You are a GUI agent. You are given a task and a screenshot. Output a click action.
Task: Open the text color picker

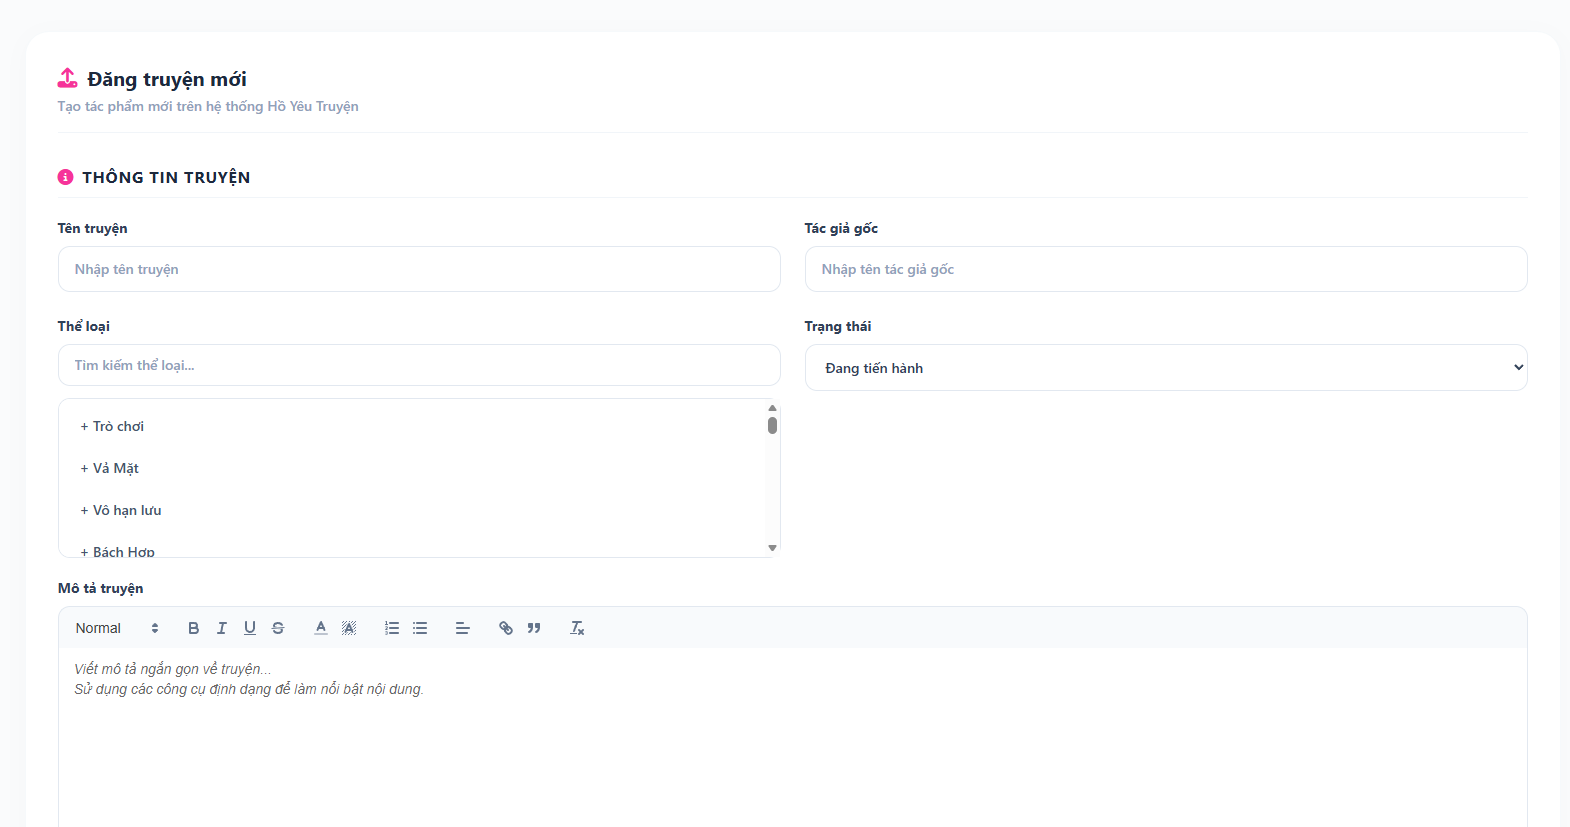(321, 628)
